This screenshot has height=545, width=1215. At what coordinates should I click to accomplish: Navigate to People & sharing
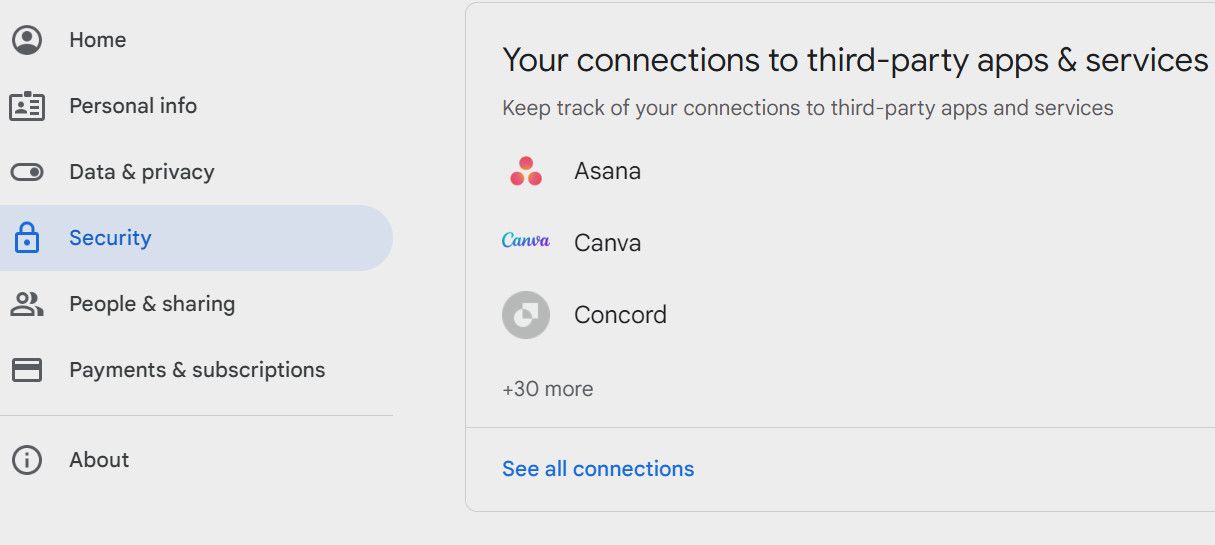pos(152,304)
